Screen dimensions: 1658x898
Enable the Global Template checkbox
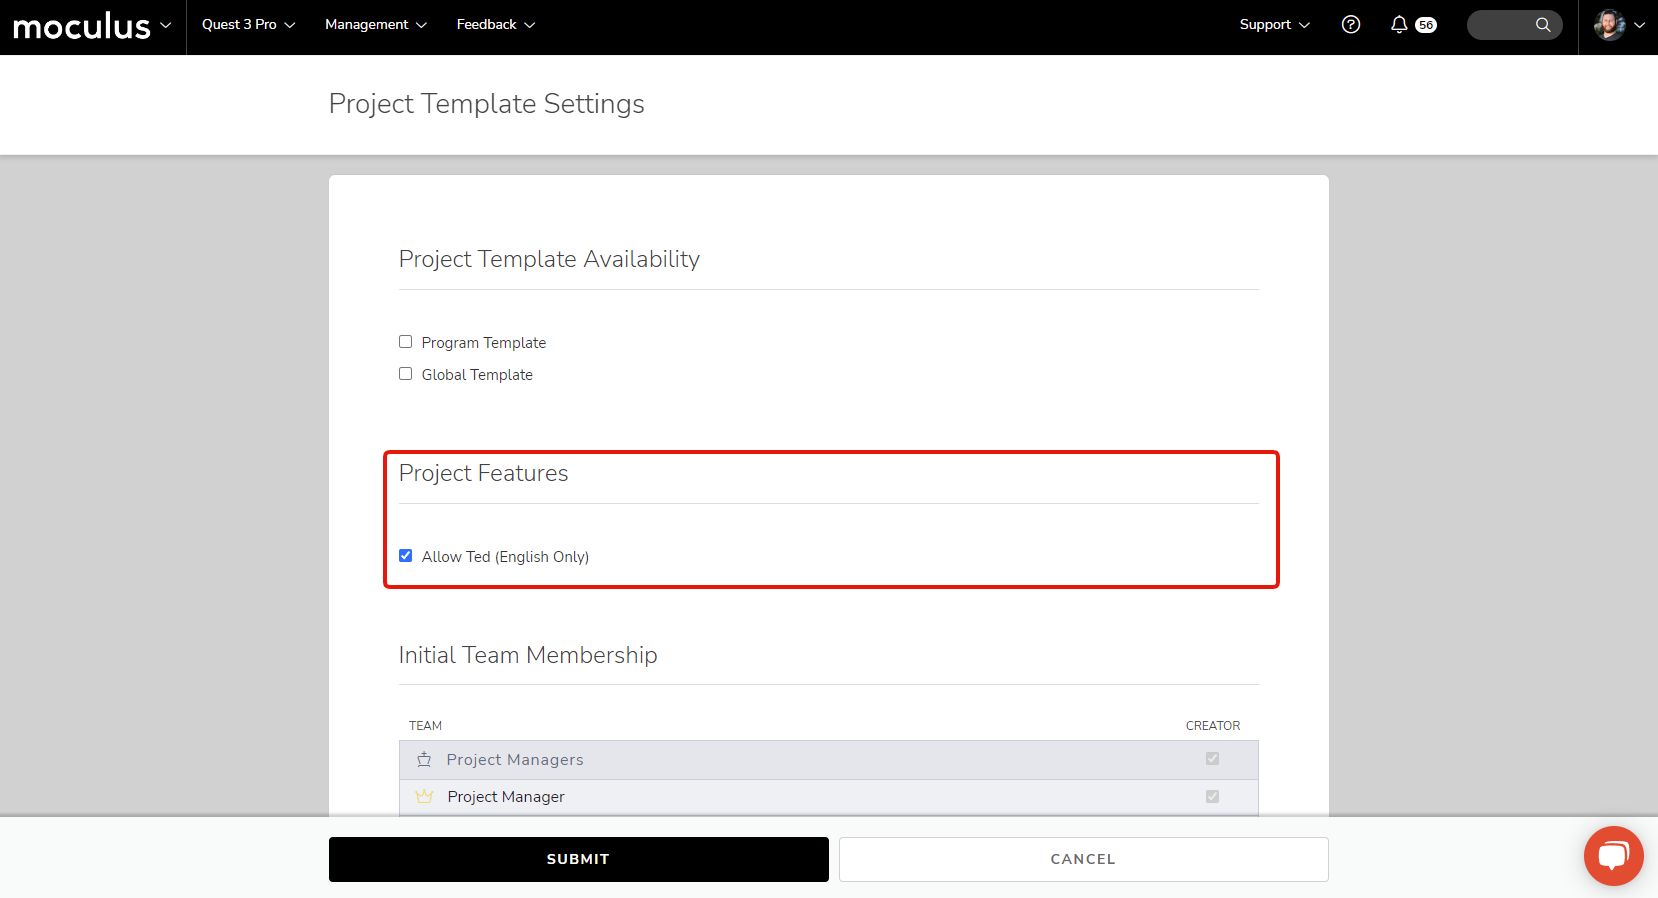(406, 374)
